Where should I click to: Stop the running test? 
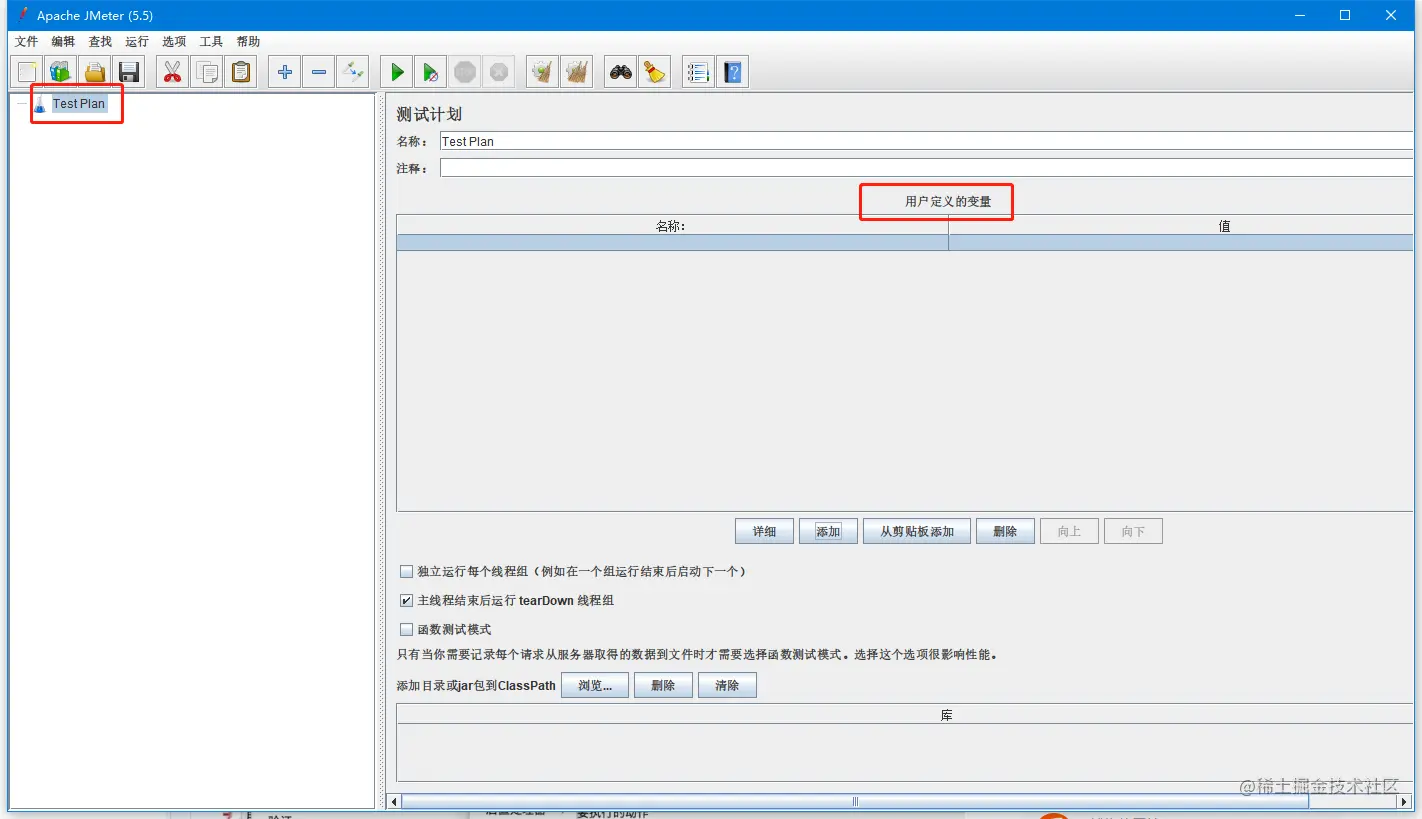click(x=465, y=72)
